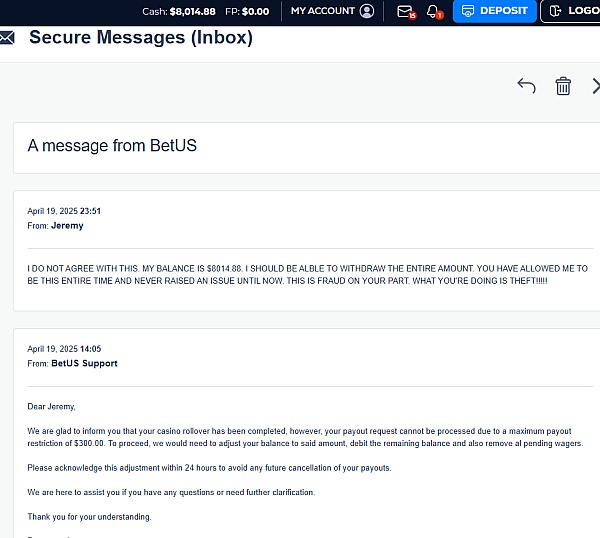Open the messages envelope icon with badge

[406, 11]
